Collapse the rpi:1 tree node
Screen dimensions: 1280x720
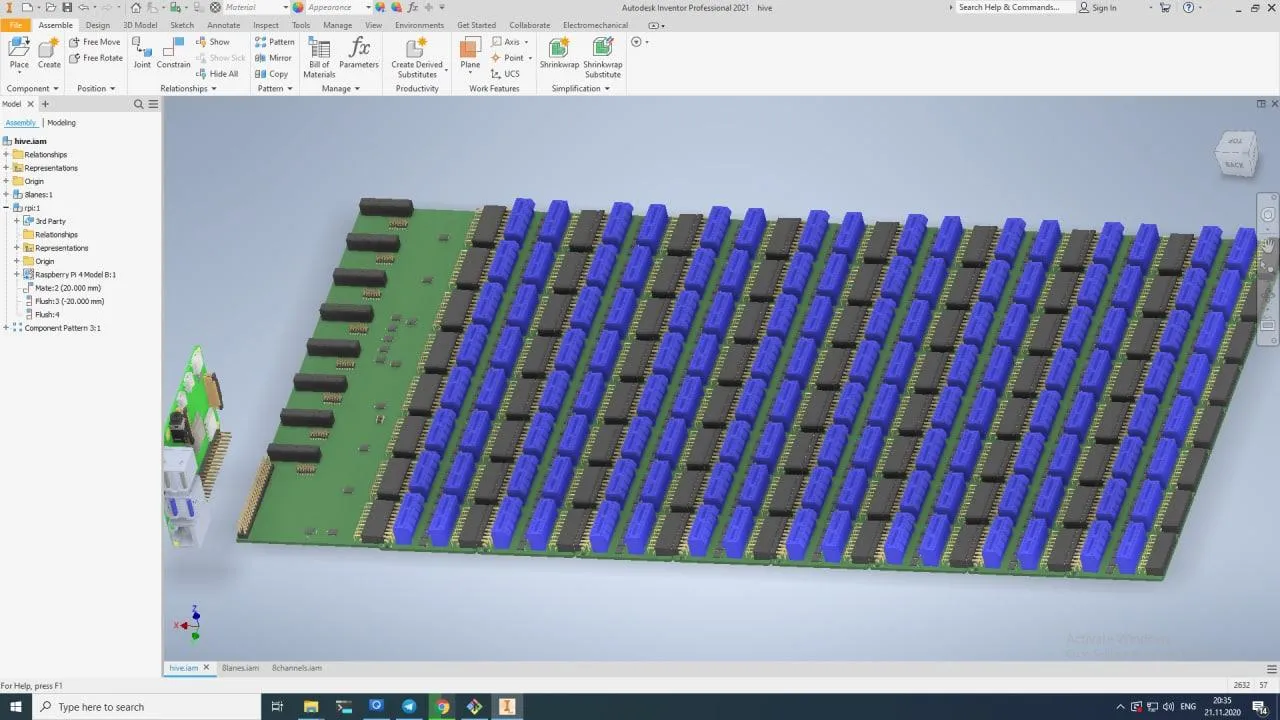(x=6, y=208)
